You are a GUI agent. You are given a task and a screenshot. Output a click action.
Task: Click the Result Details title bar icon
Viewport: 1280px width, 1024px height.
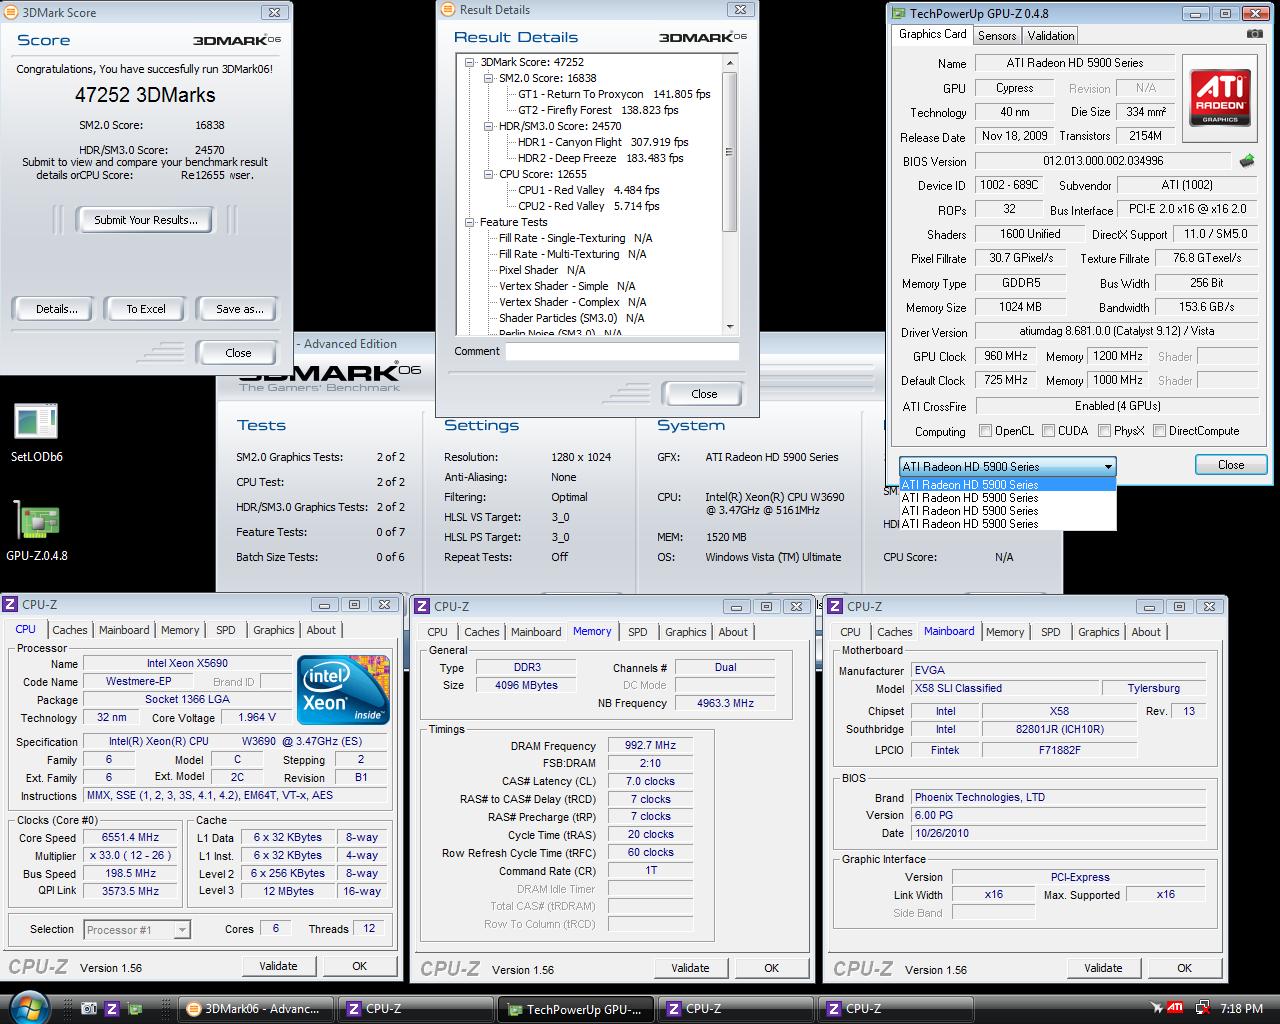coord(448,9)
